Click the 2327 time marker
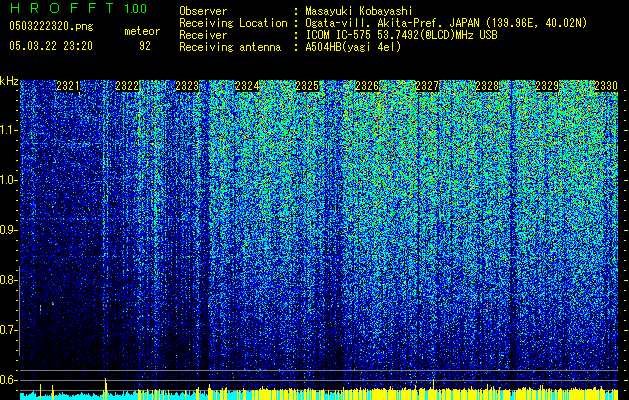 click(427, 86)
